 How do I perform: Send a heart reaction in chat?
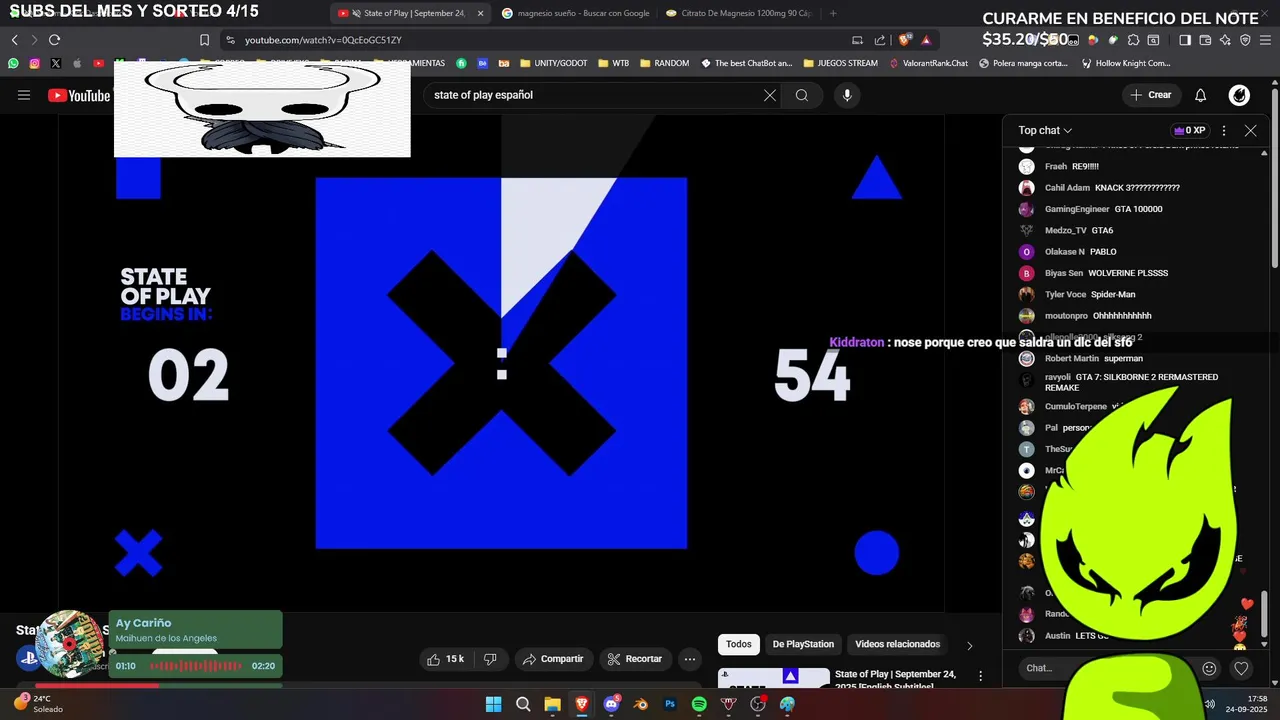click(1241, 668)
